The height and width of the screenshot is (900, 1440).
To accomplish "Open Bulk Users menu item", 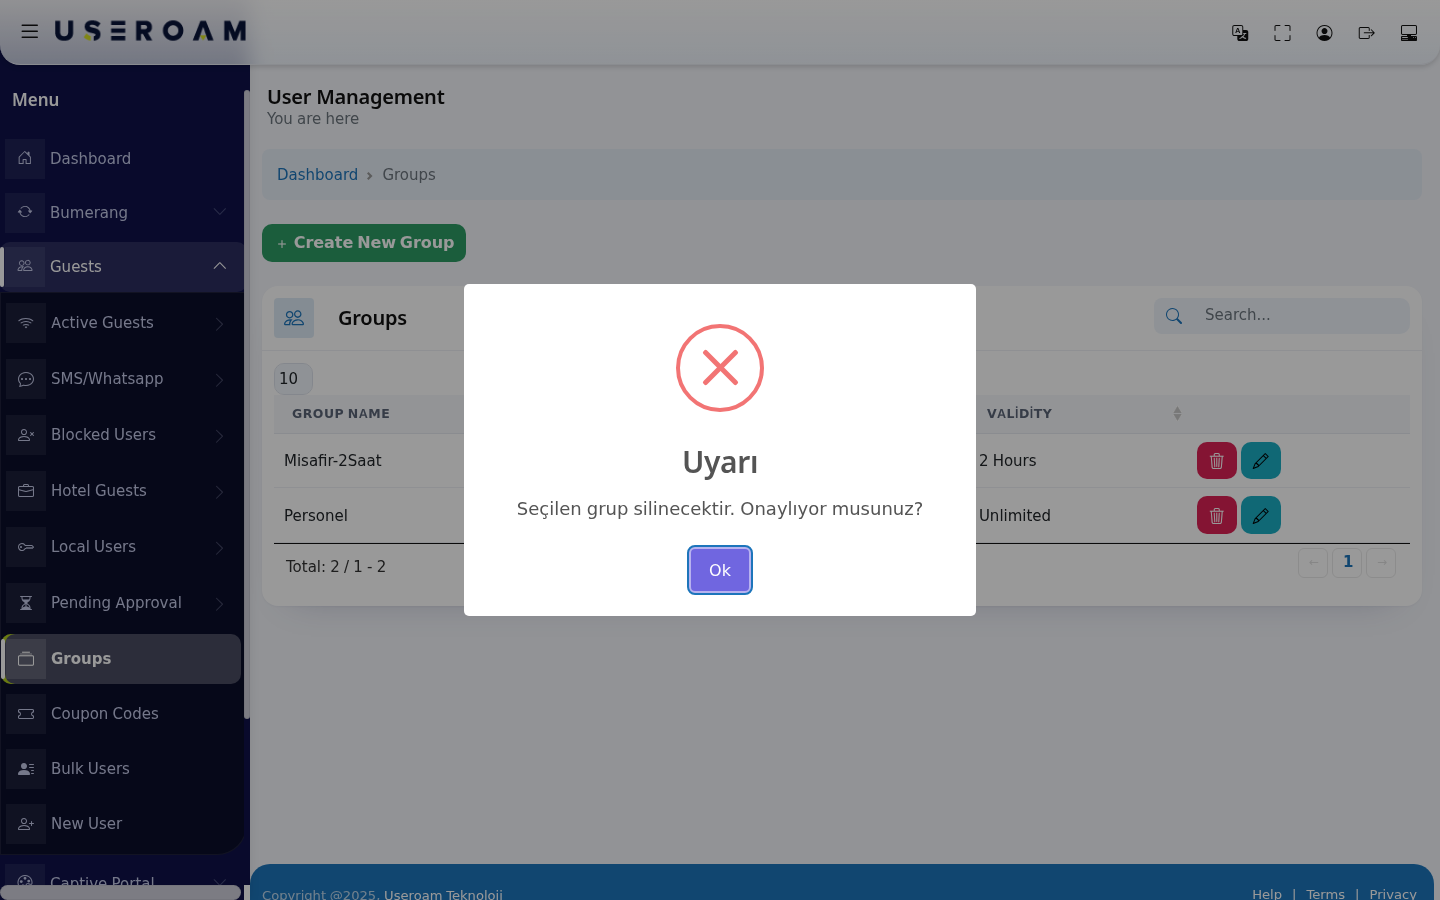I will click(123, 769).
